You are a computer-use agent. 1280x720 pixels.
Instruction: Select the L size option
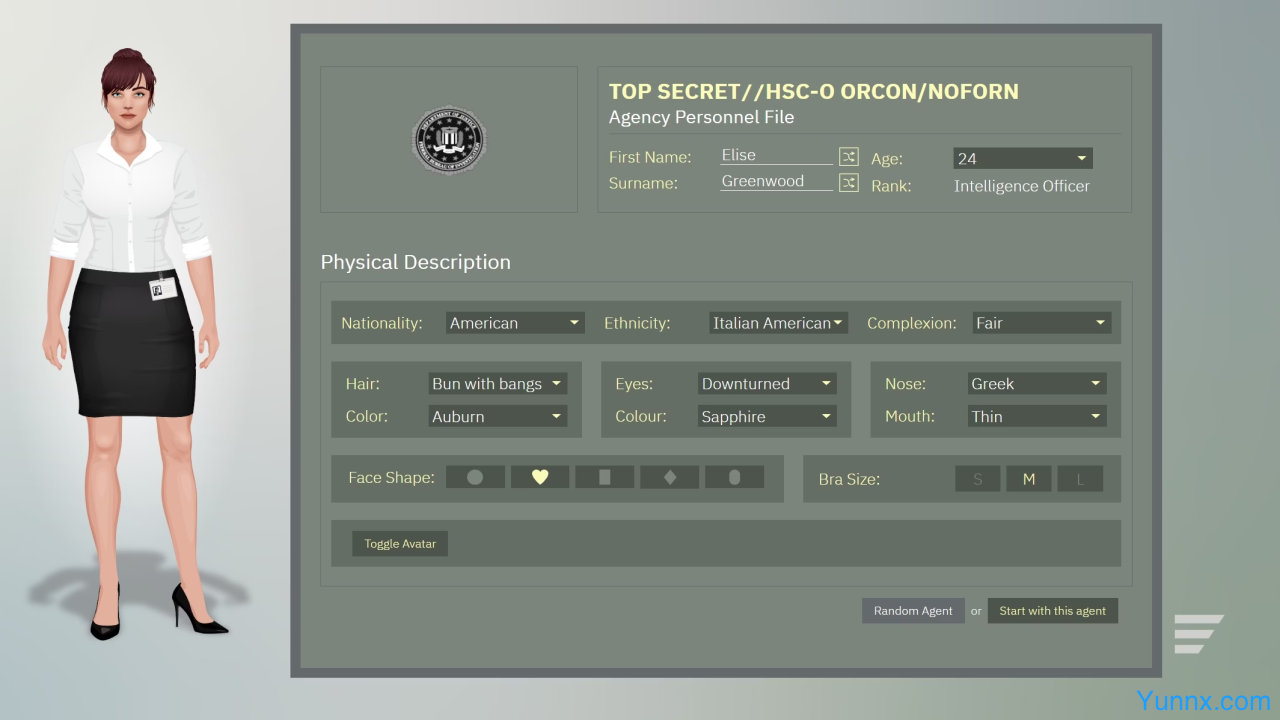(x=1080, y=479)
